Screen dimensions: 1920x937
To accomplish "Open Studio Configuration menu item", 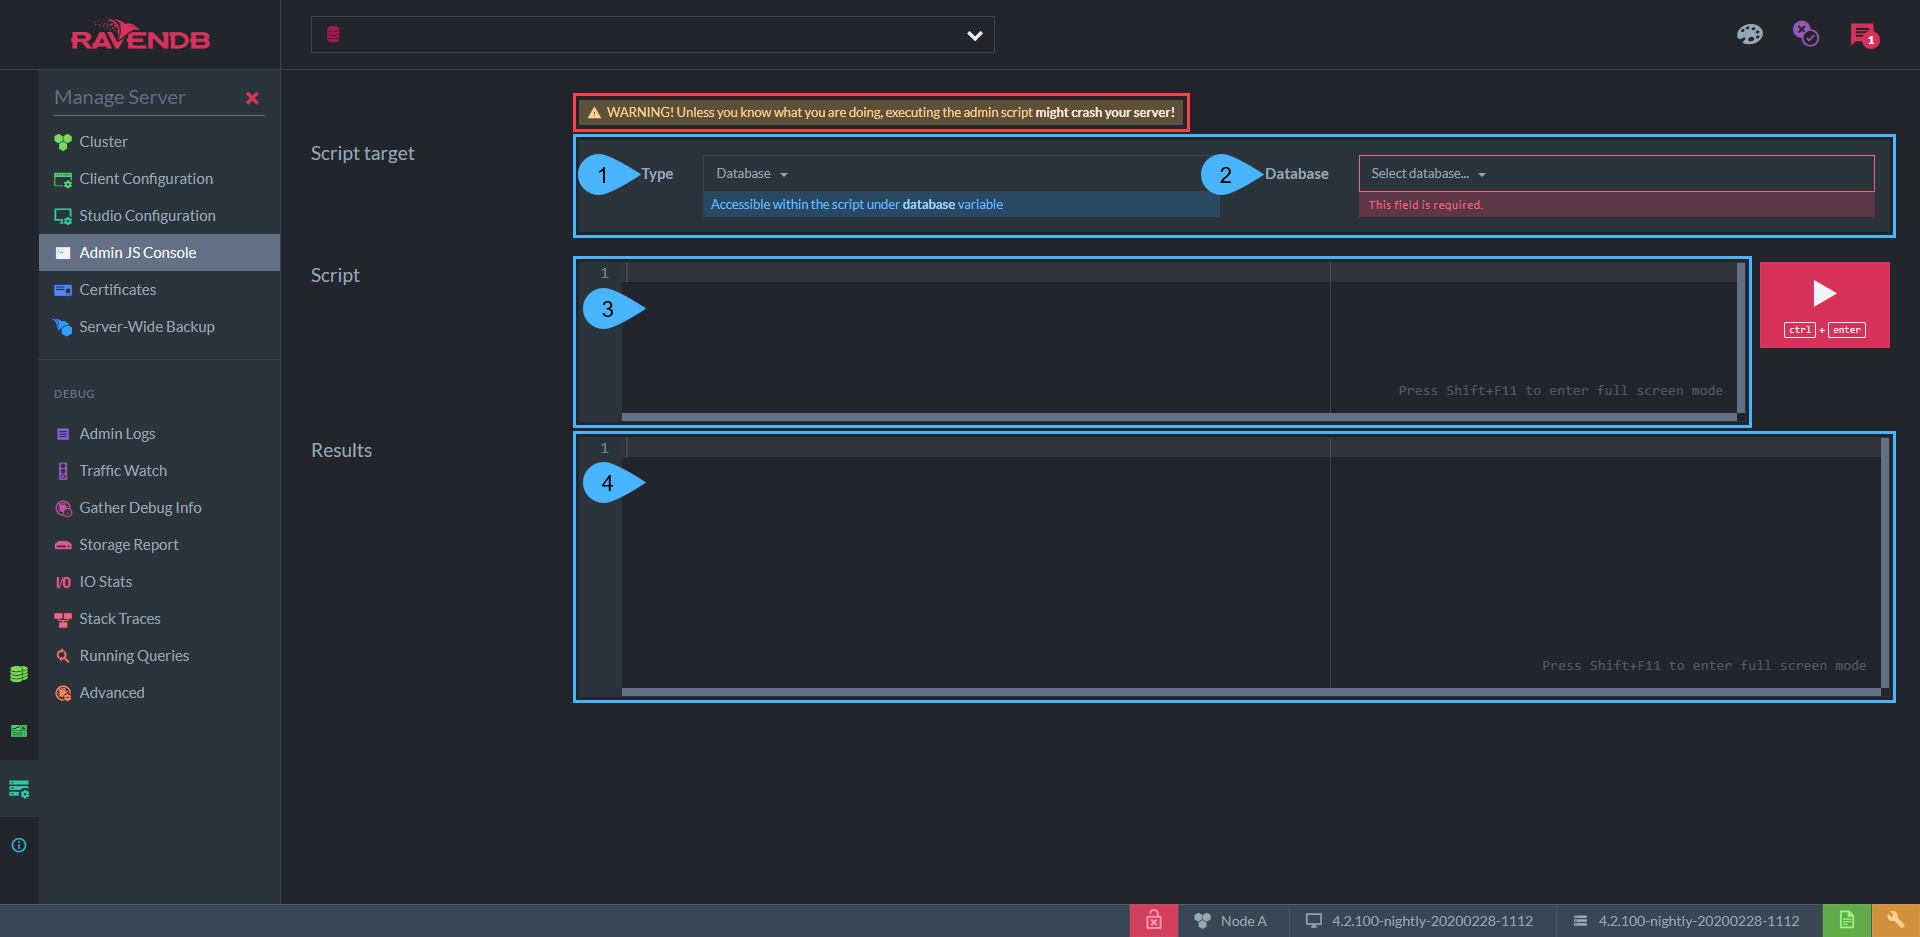I will coord(159,216).
